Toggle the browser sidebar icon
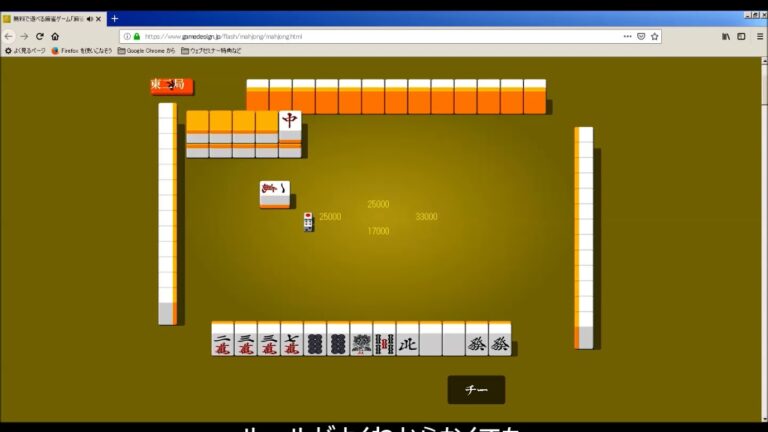Viewport: 768px width, 432px height. [x=741, y=36]
